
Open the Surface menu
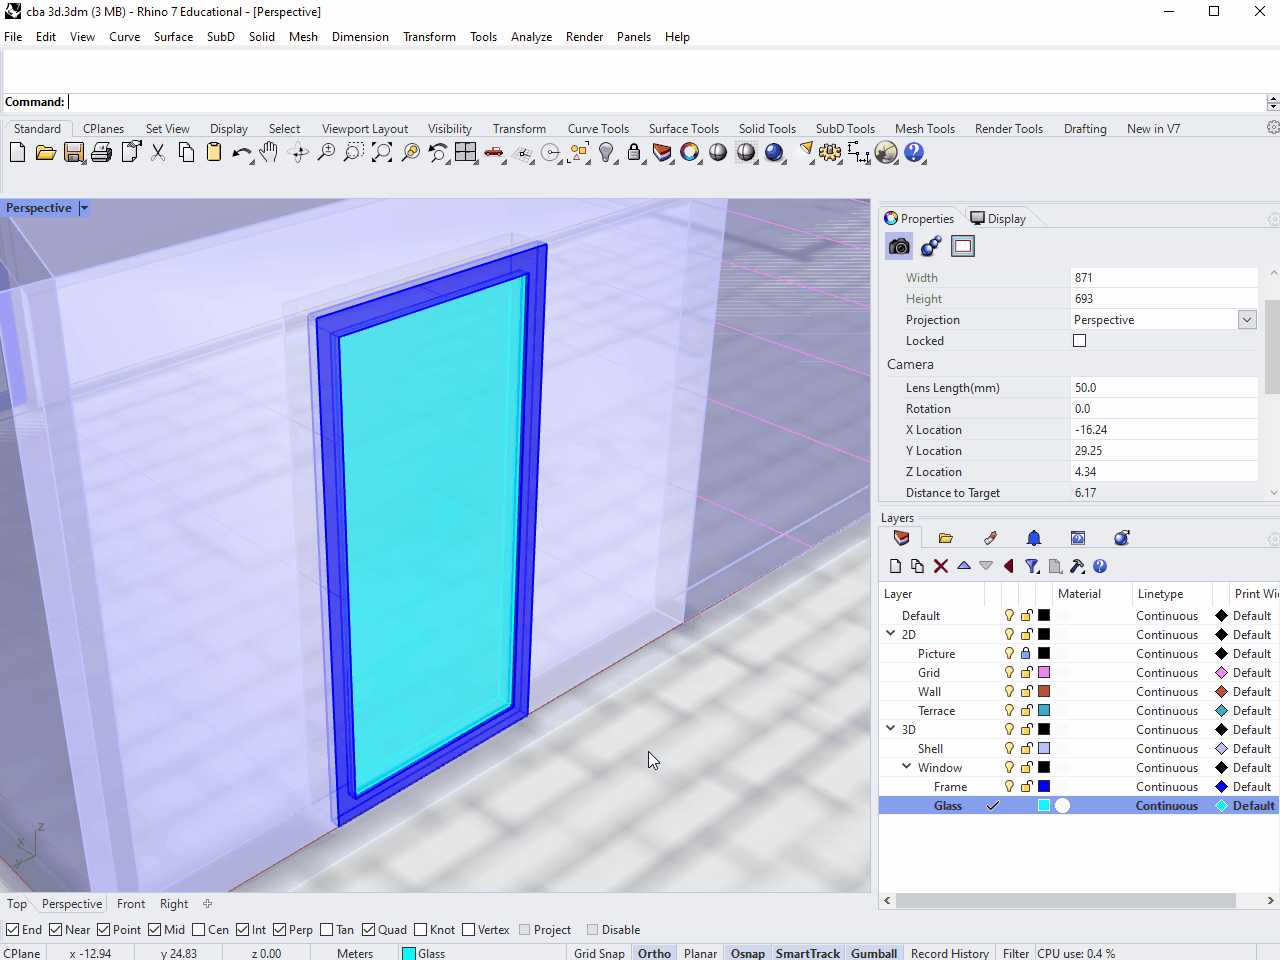tap(173, 37)
